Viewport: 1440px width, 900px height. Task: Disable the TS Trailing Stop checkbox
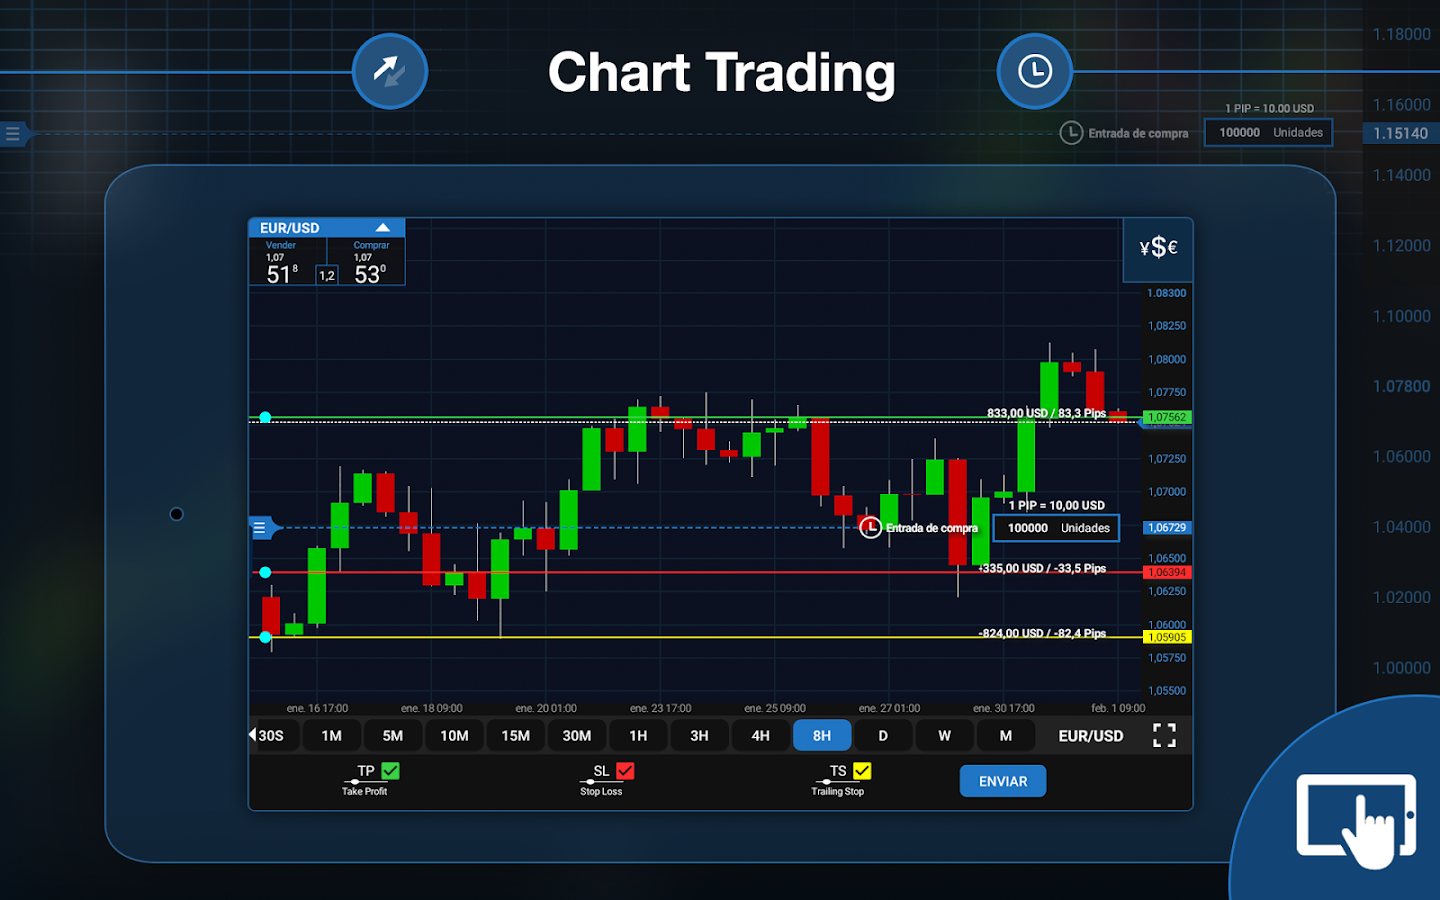pyautogui.click(x=862, y=770)
